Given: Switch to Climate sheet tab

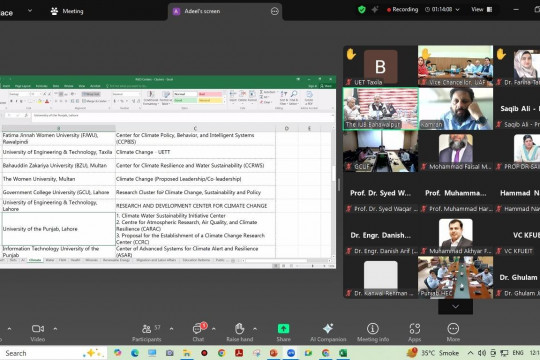Looking at the screenshot, I should coord(35,260).
